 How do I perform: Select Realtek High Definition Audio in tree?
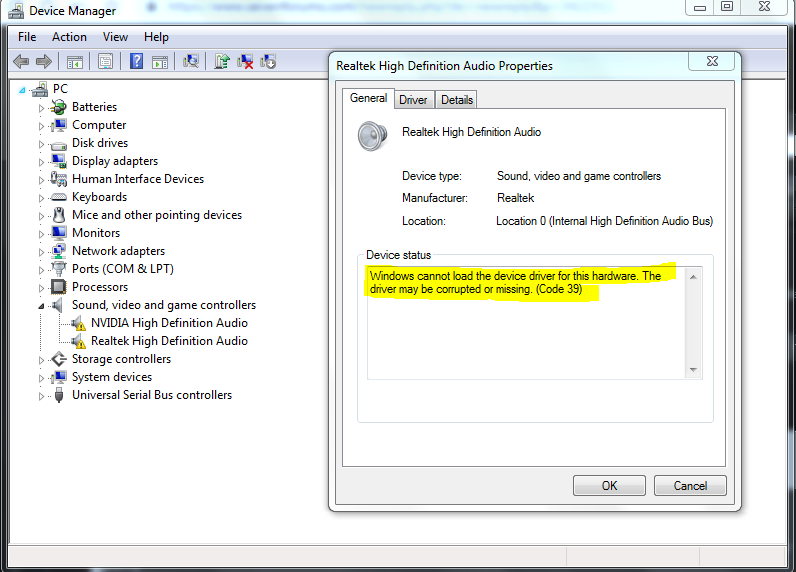[169, 341]
